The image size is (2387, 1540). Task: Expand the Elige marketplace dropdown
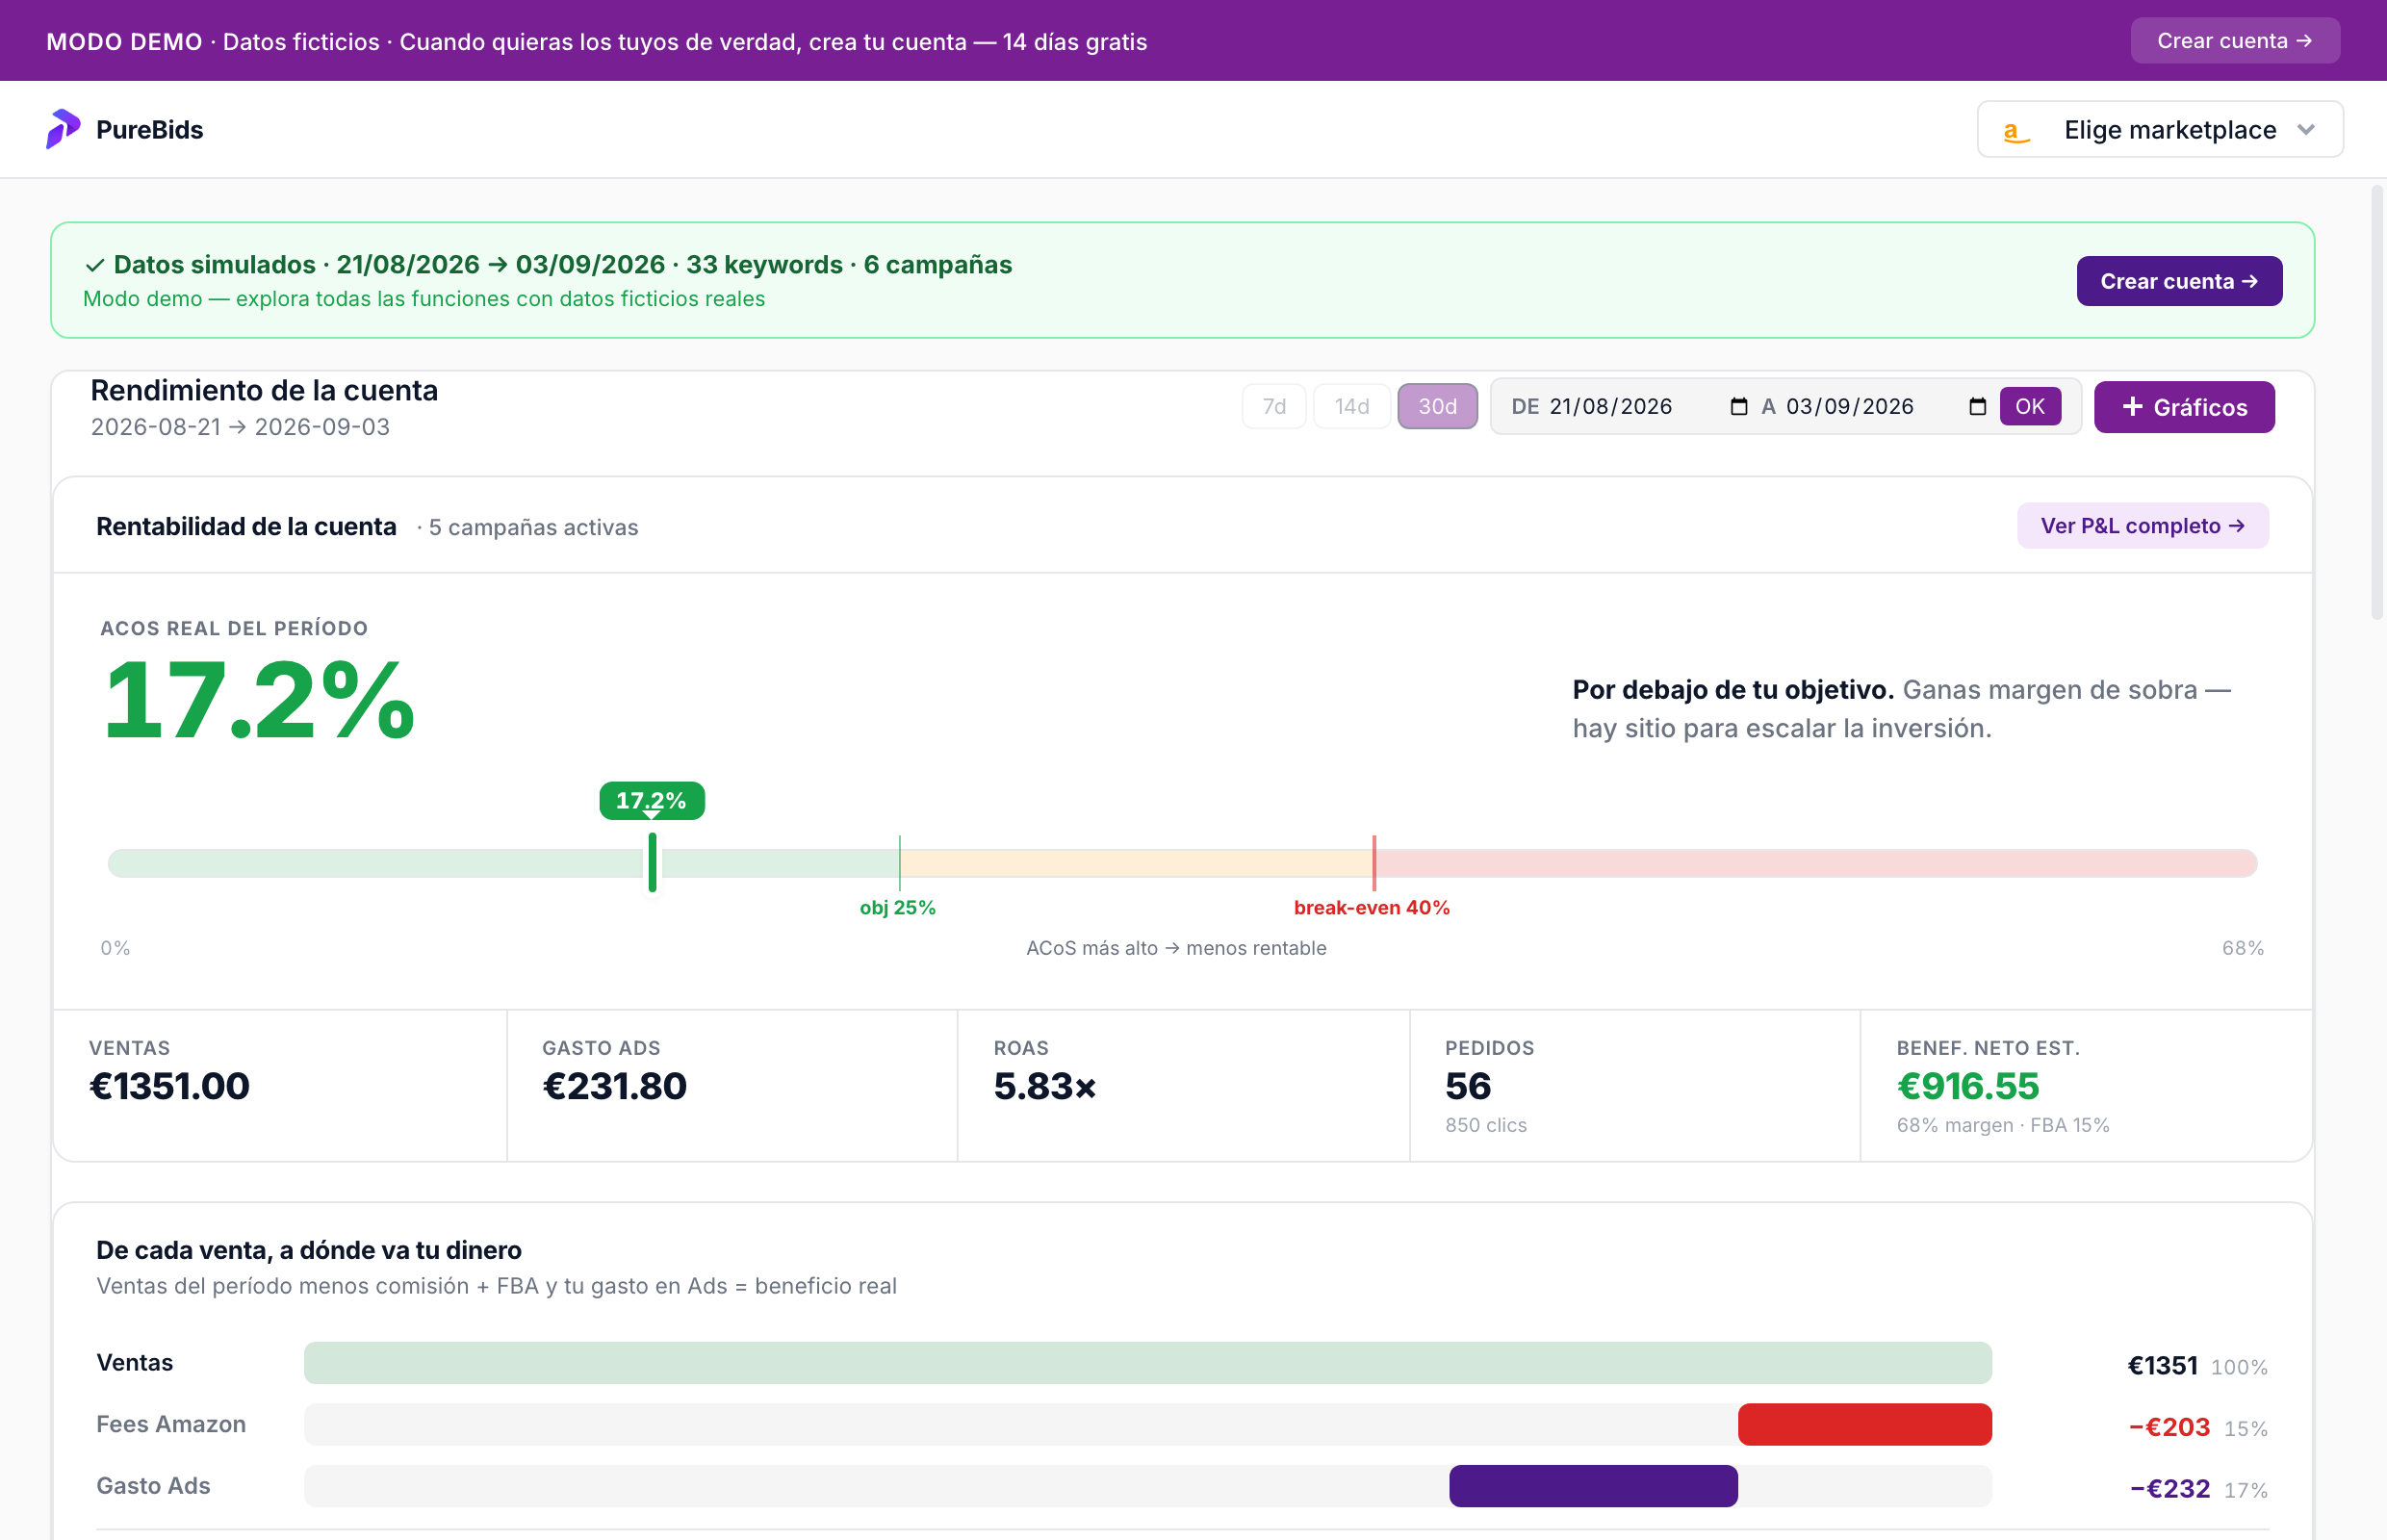coord(2160,130)
